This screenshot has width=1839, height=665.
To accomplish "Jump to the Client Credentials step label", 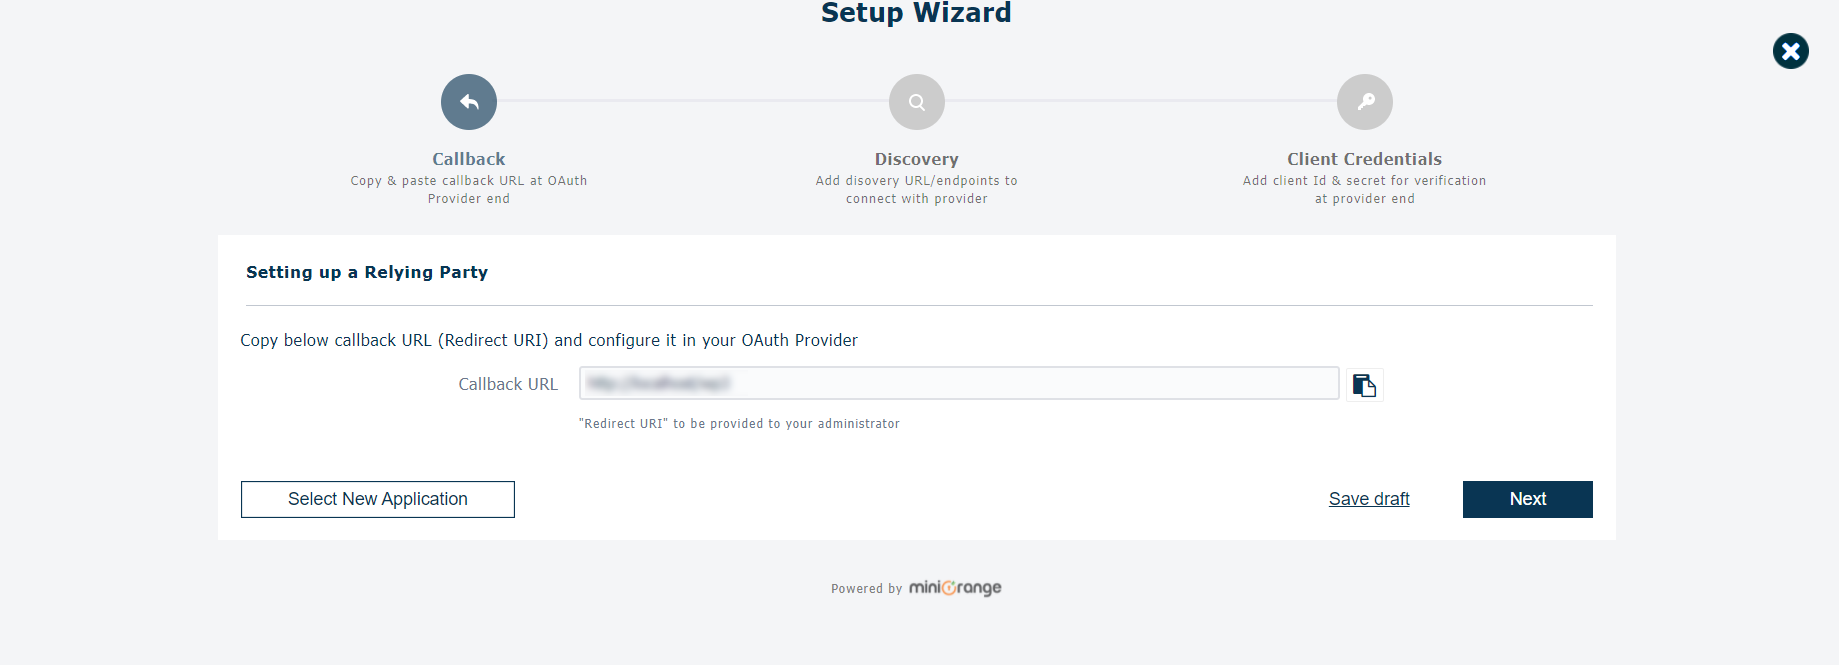I will (x=1365, y=159).
